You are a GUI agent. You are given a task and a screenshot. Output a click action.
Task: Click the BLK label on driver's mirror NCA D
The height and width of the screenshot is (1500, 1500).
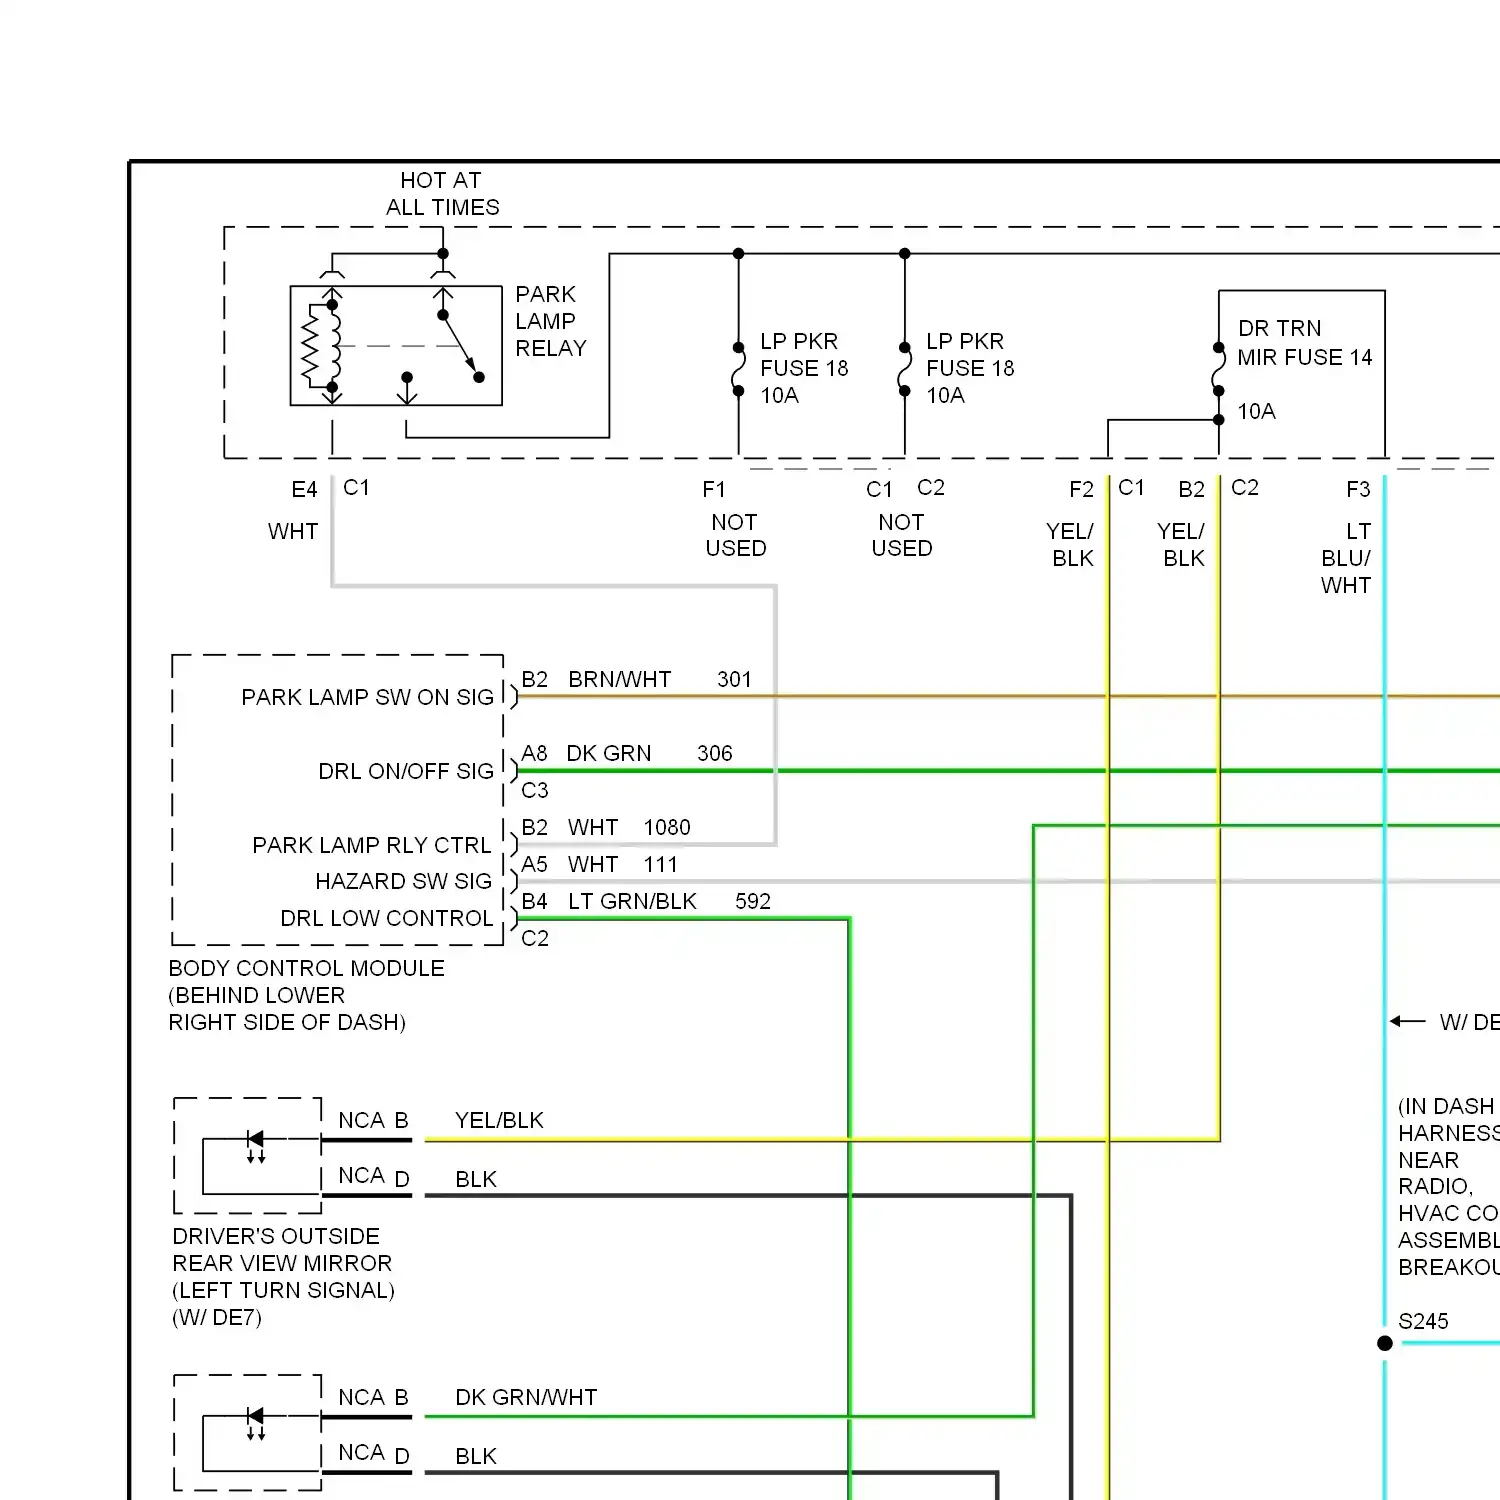point(476,1179)
